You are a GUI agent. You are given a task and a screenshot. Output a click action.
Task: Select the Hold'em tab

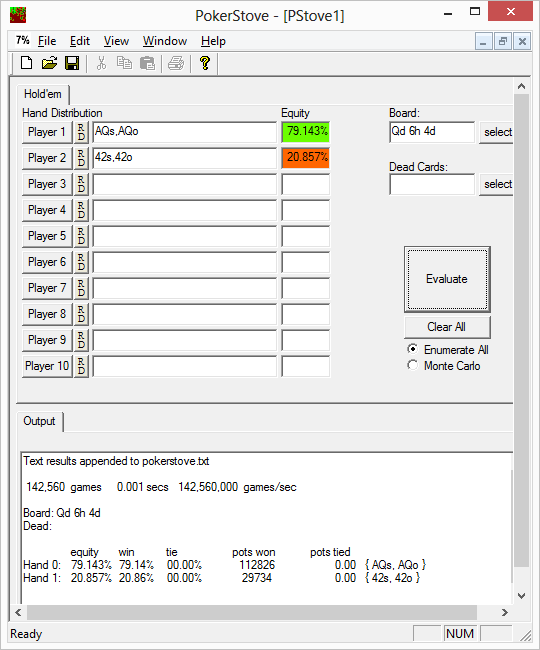tap(43, 94)
